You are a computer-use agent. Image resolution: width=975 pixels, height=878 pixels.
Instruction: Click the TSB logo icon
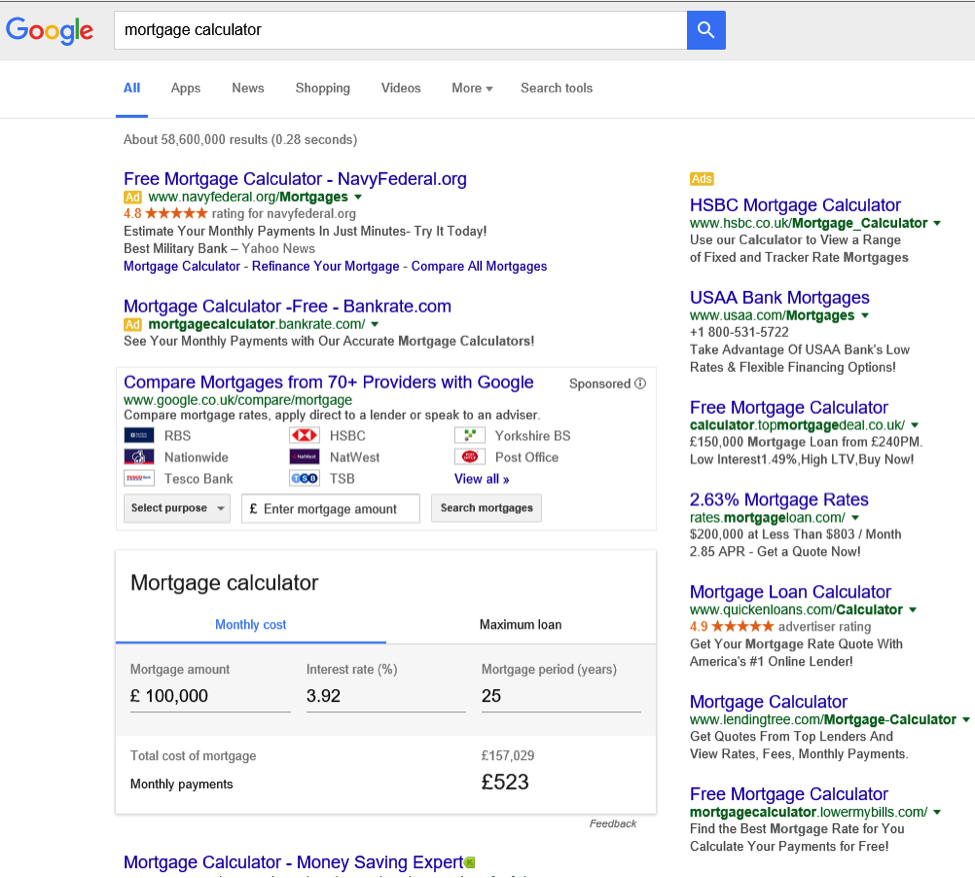click(x=305, y=478)
